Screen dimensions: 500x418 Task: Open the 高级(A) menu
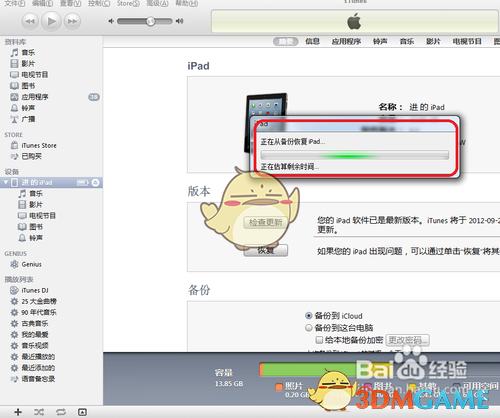click(x=158, y=3)
